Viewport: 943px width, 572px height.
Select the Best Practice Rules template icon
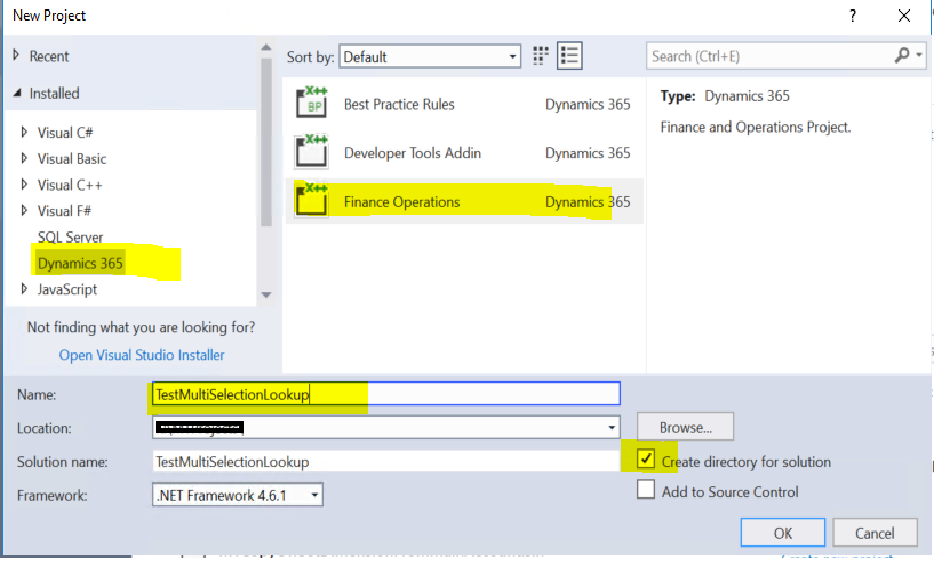(x=312, y=103)
